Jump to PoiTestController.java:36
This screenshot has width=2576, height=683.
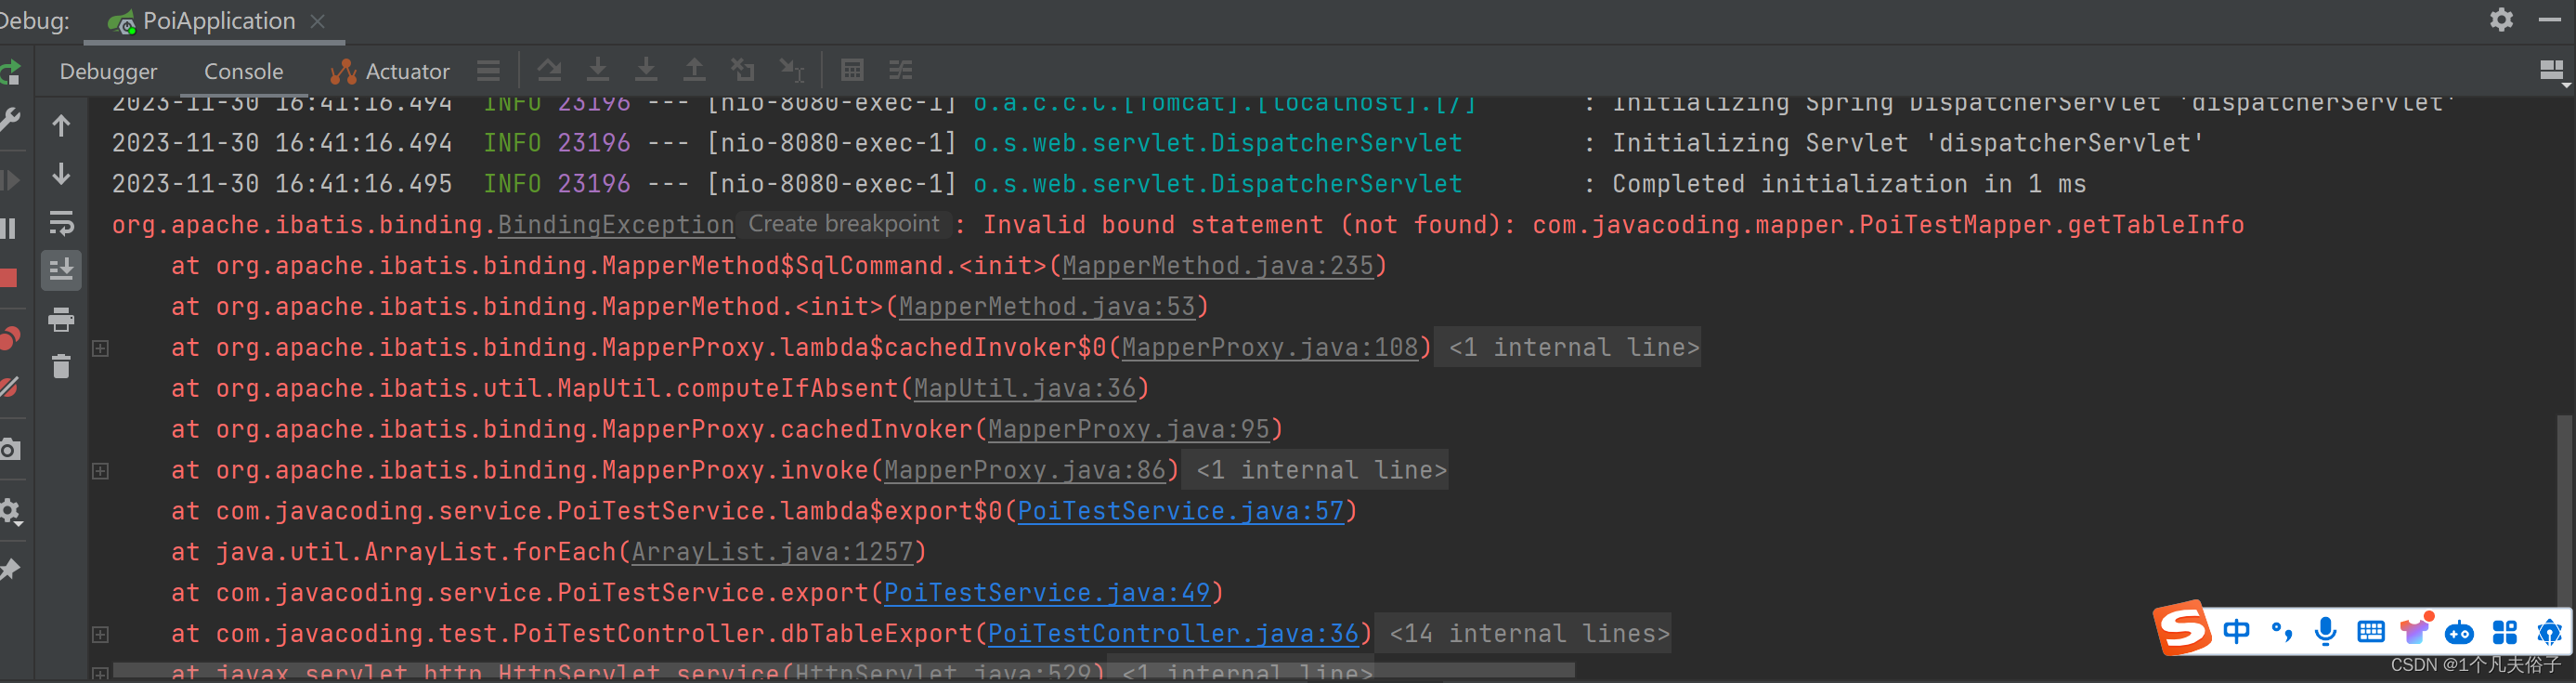(x=1173, y=635)
